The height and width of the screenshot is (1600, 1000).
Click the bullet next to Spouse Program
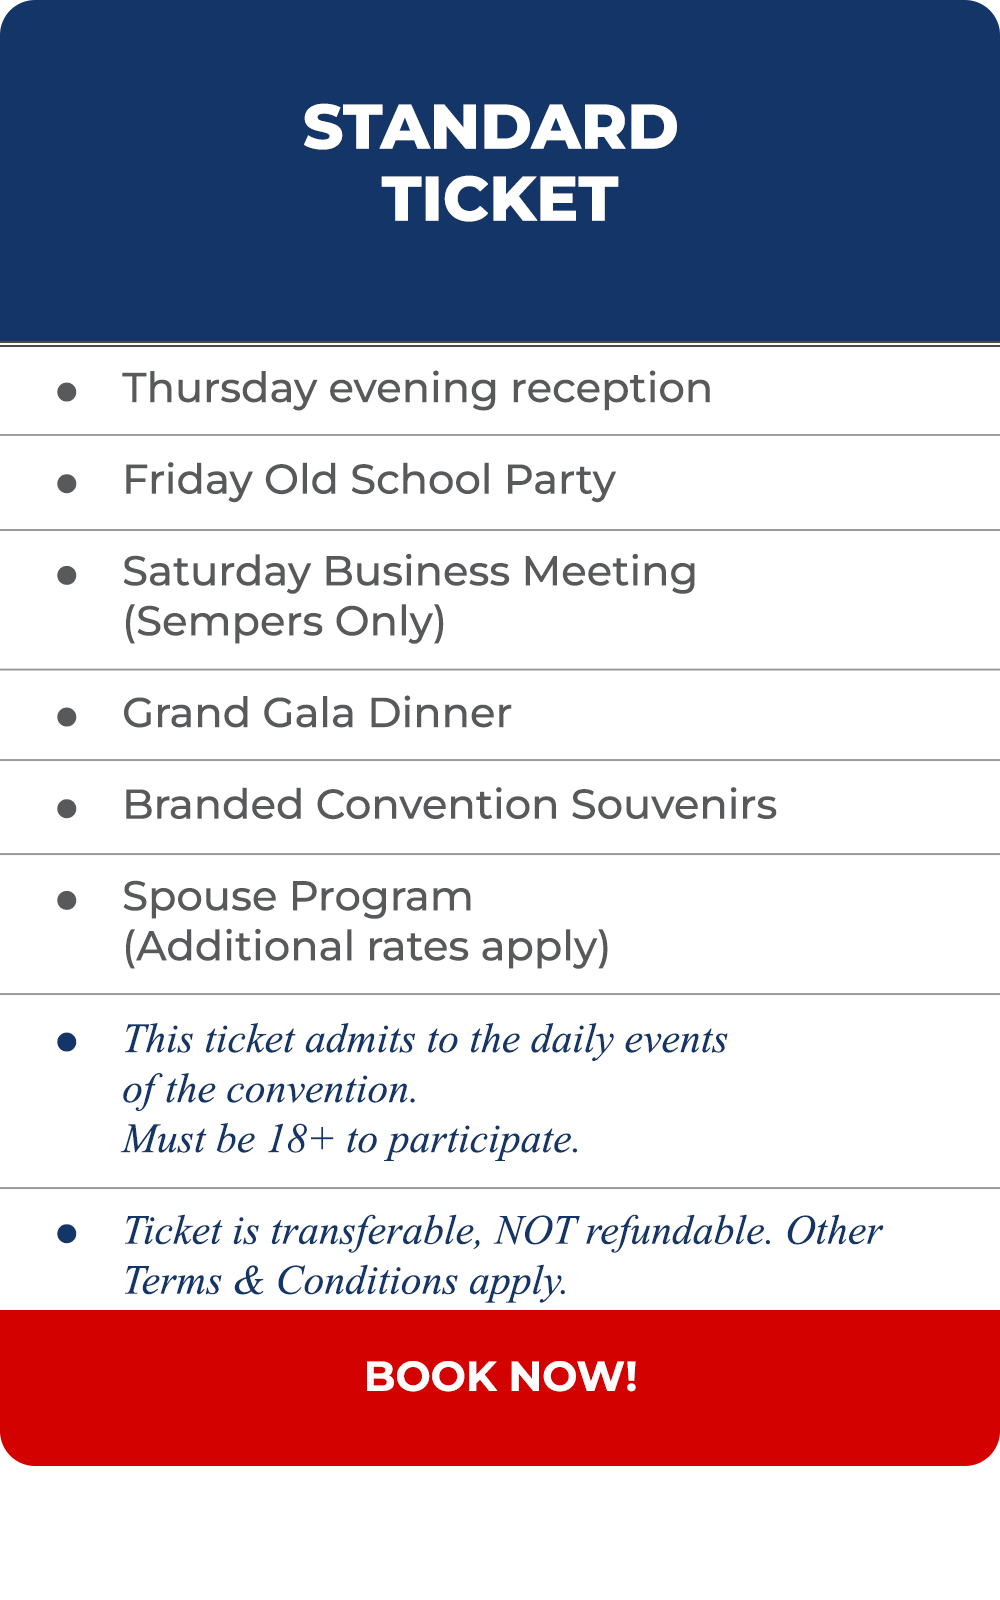pos(67,900)
